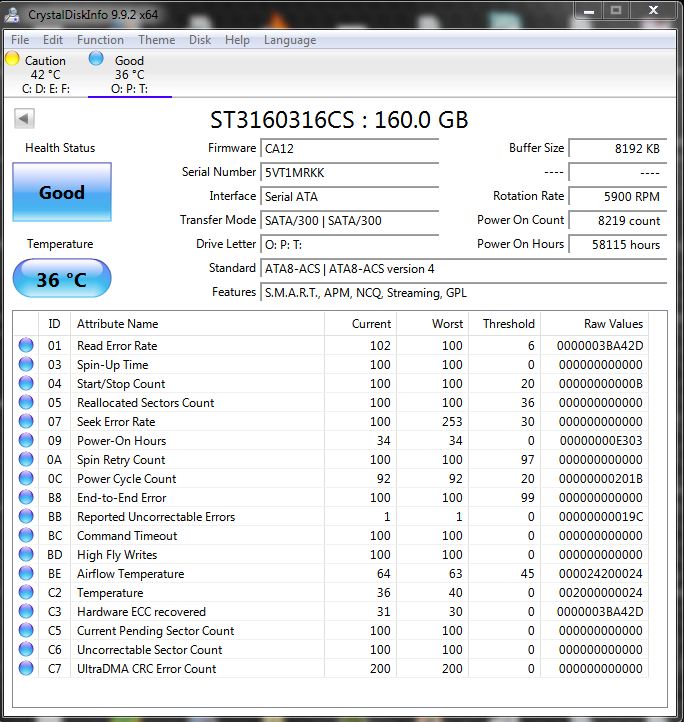Open the Language menu

click(290, 40)
